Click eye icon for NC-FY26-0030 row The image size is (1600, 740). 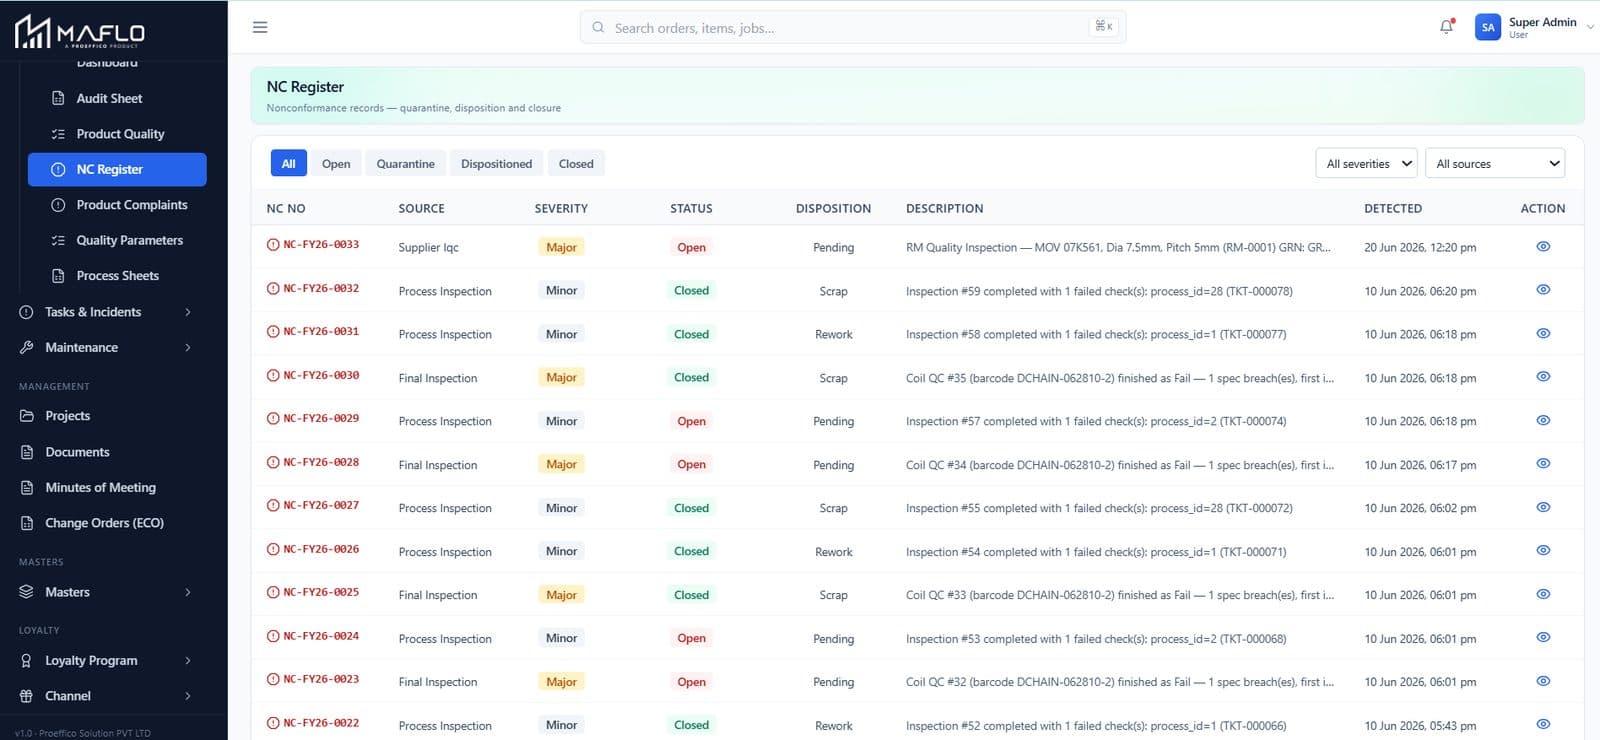1543,377
